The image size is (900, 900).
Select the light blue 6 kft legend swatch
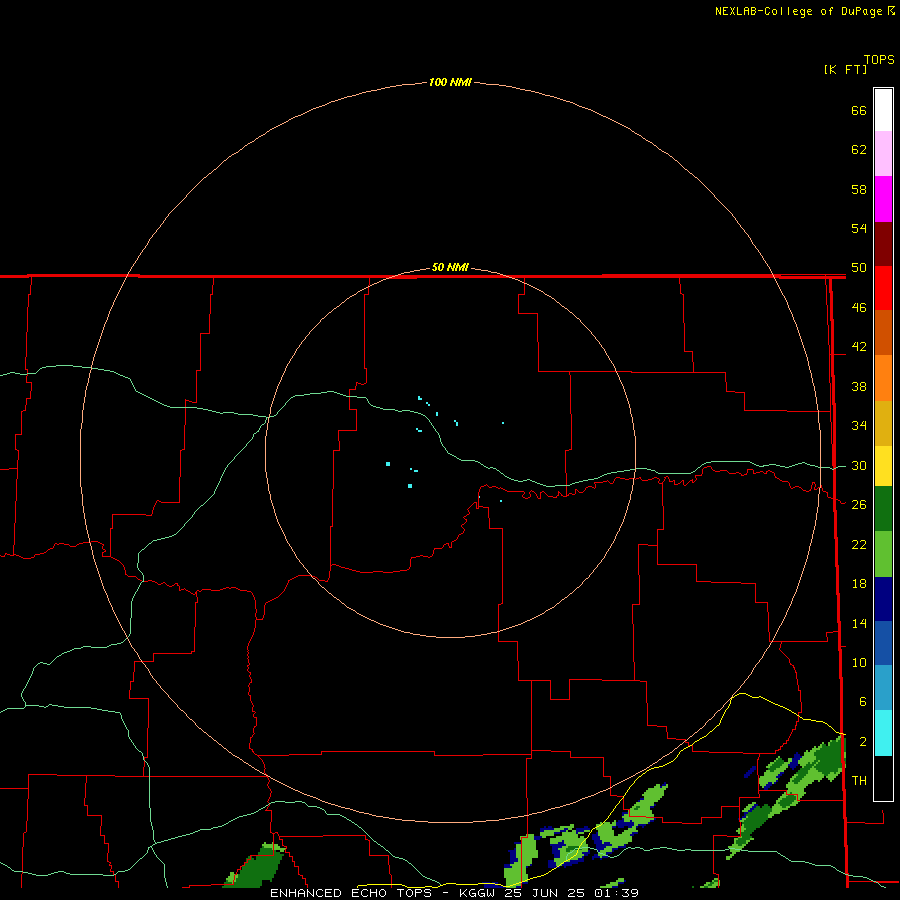point(883,688)
